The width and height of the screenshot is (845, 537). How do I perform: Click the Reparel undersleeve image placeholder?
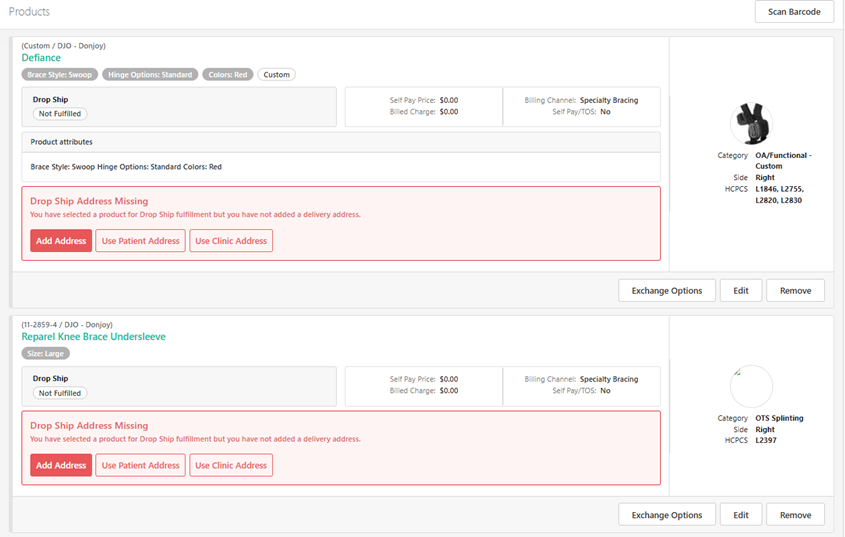(751, 386)
